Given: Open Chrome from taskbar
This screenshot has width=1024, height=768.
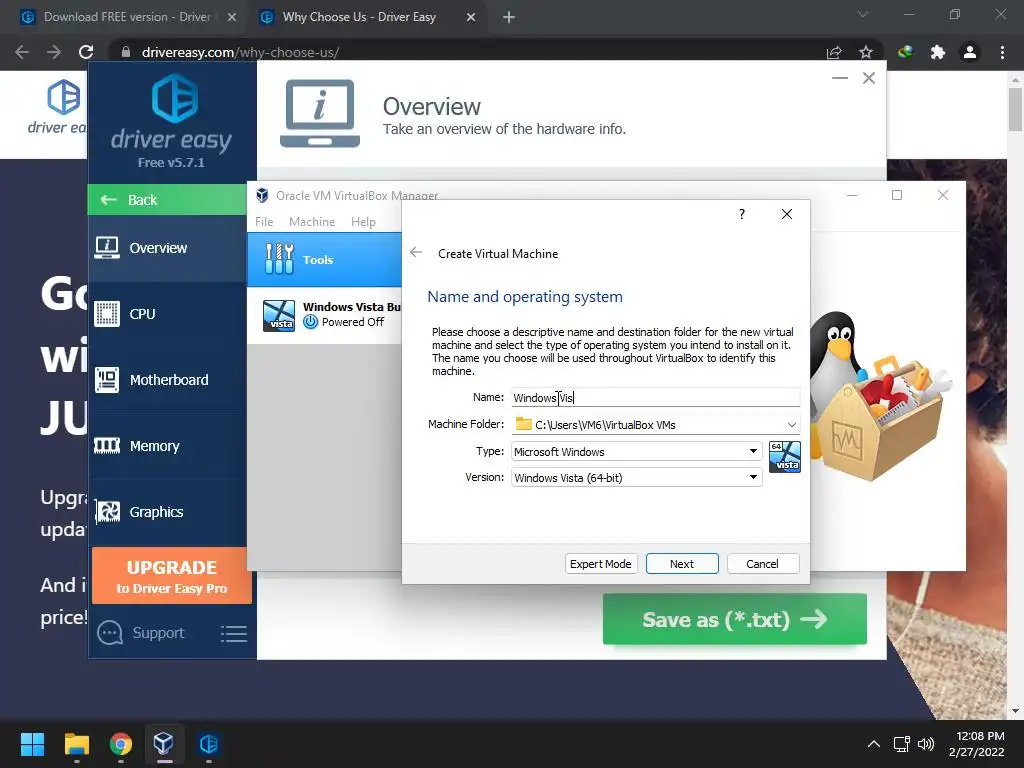Looking at the screenshot, I should pos(120,744).
